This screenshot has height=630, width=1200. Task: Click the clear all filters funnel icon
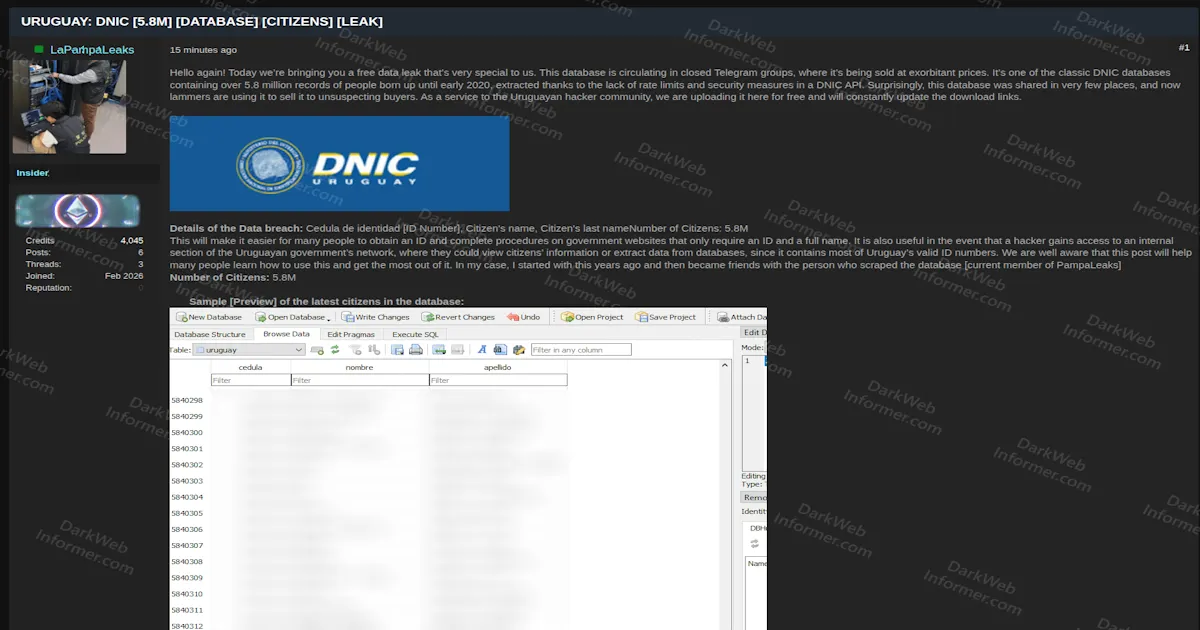point(355,350)
